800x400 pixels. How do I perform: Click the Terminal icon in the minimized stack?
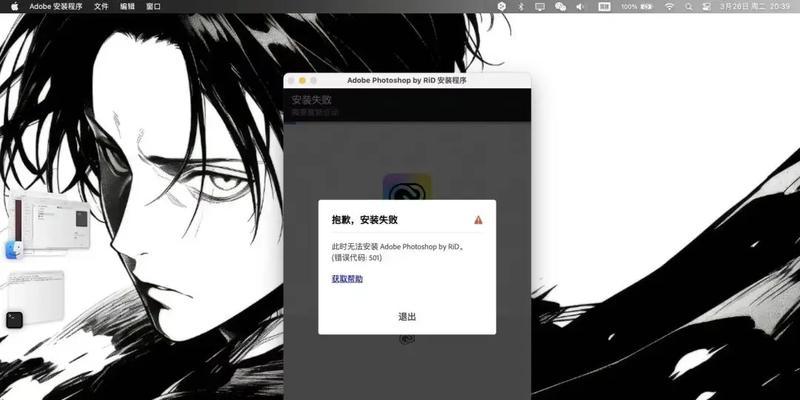click(x=14, y=320)
